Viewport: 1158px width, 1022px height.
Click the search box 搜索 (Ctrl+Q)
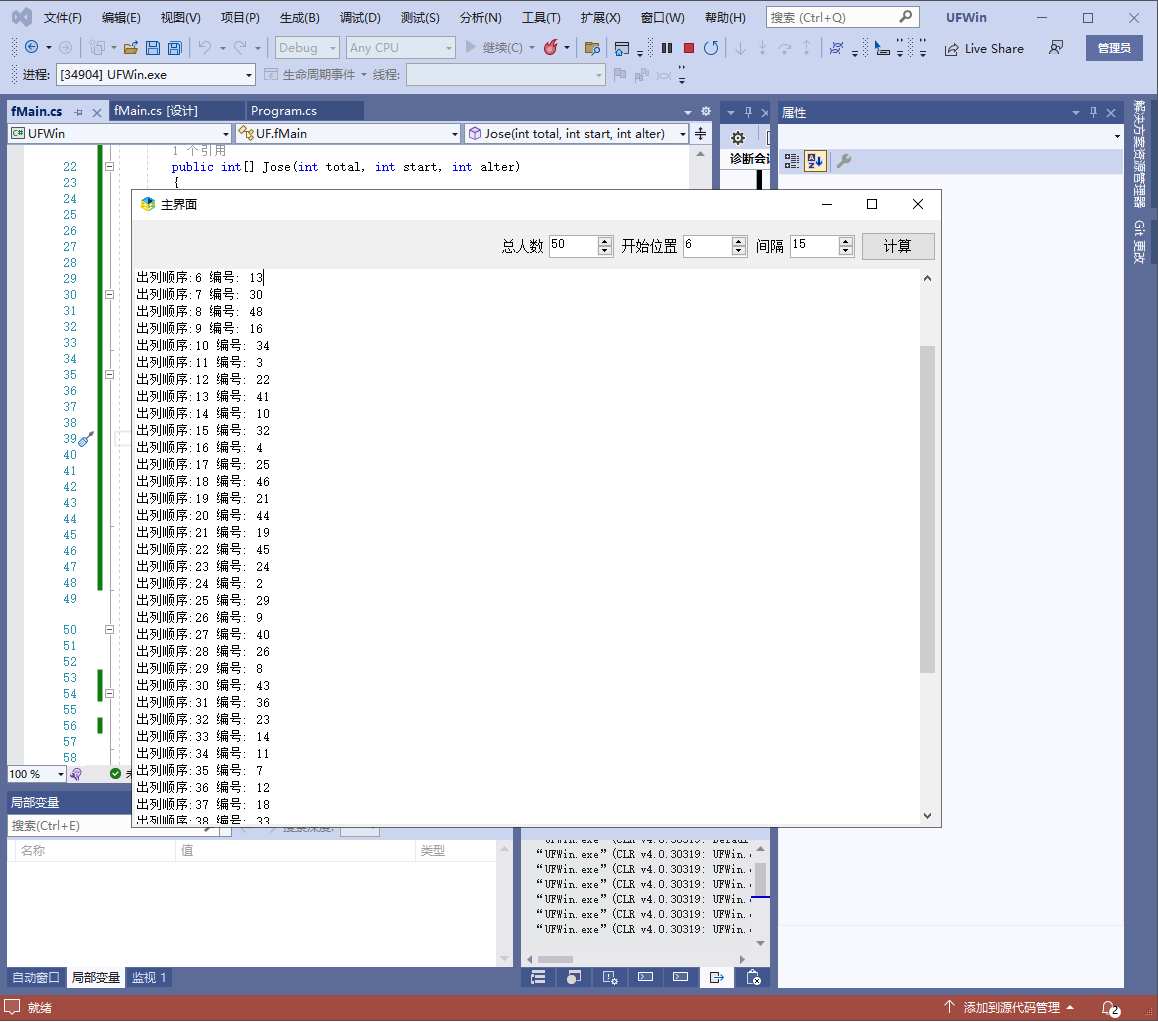tap(843, 17)
